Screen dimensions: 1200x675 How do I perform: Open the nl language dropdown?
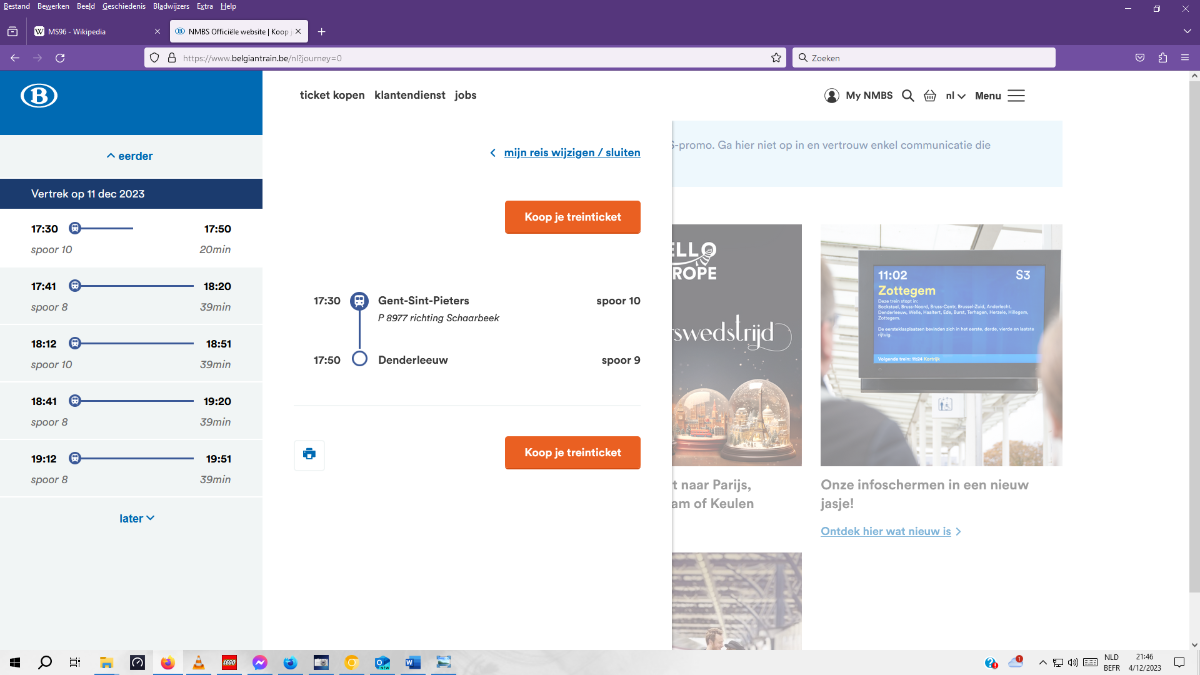(955, 96)
